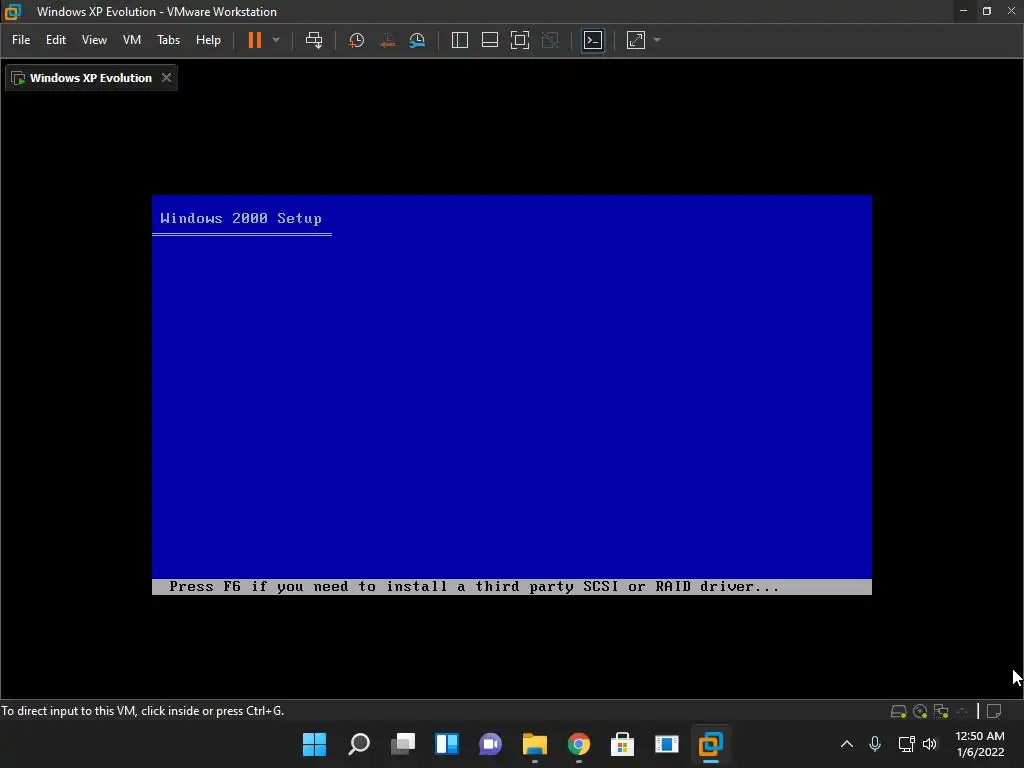Viewport: 1024px width, 768px height.
Task: Open the File menu
Action: pyautogui.click(x=21, y=40)
